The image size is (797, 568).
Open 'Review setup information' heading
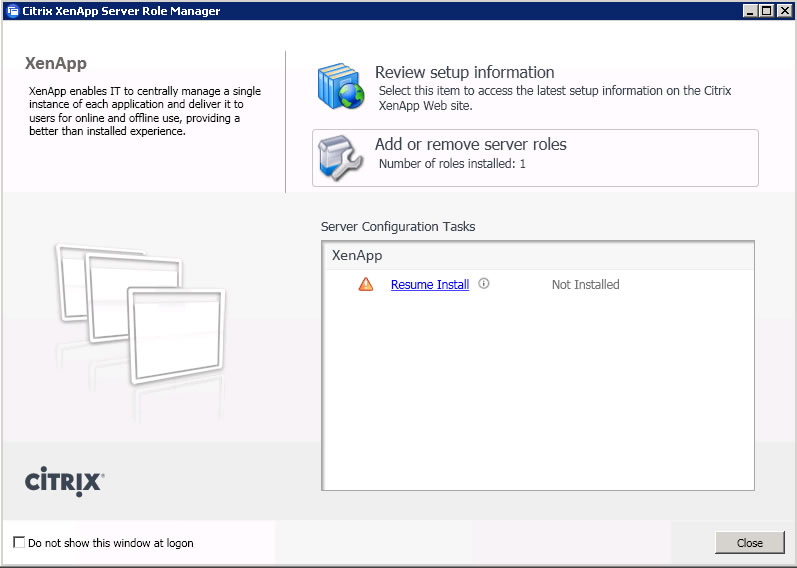click(x=464, y=72)
